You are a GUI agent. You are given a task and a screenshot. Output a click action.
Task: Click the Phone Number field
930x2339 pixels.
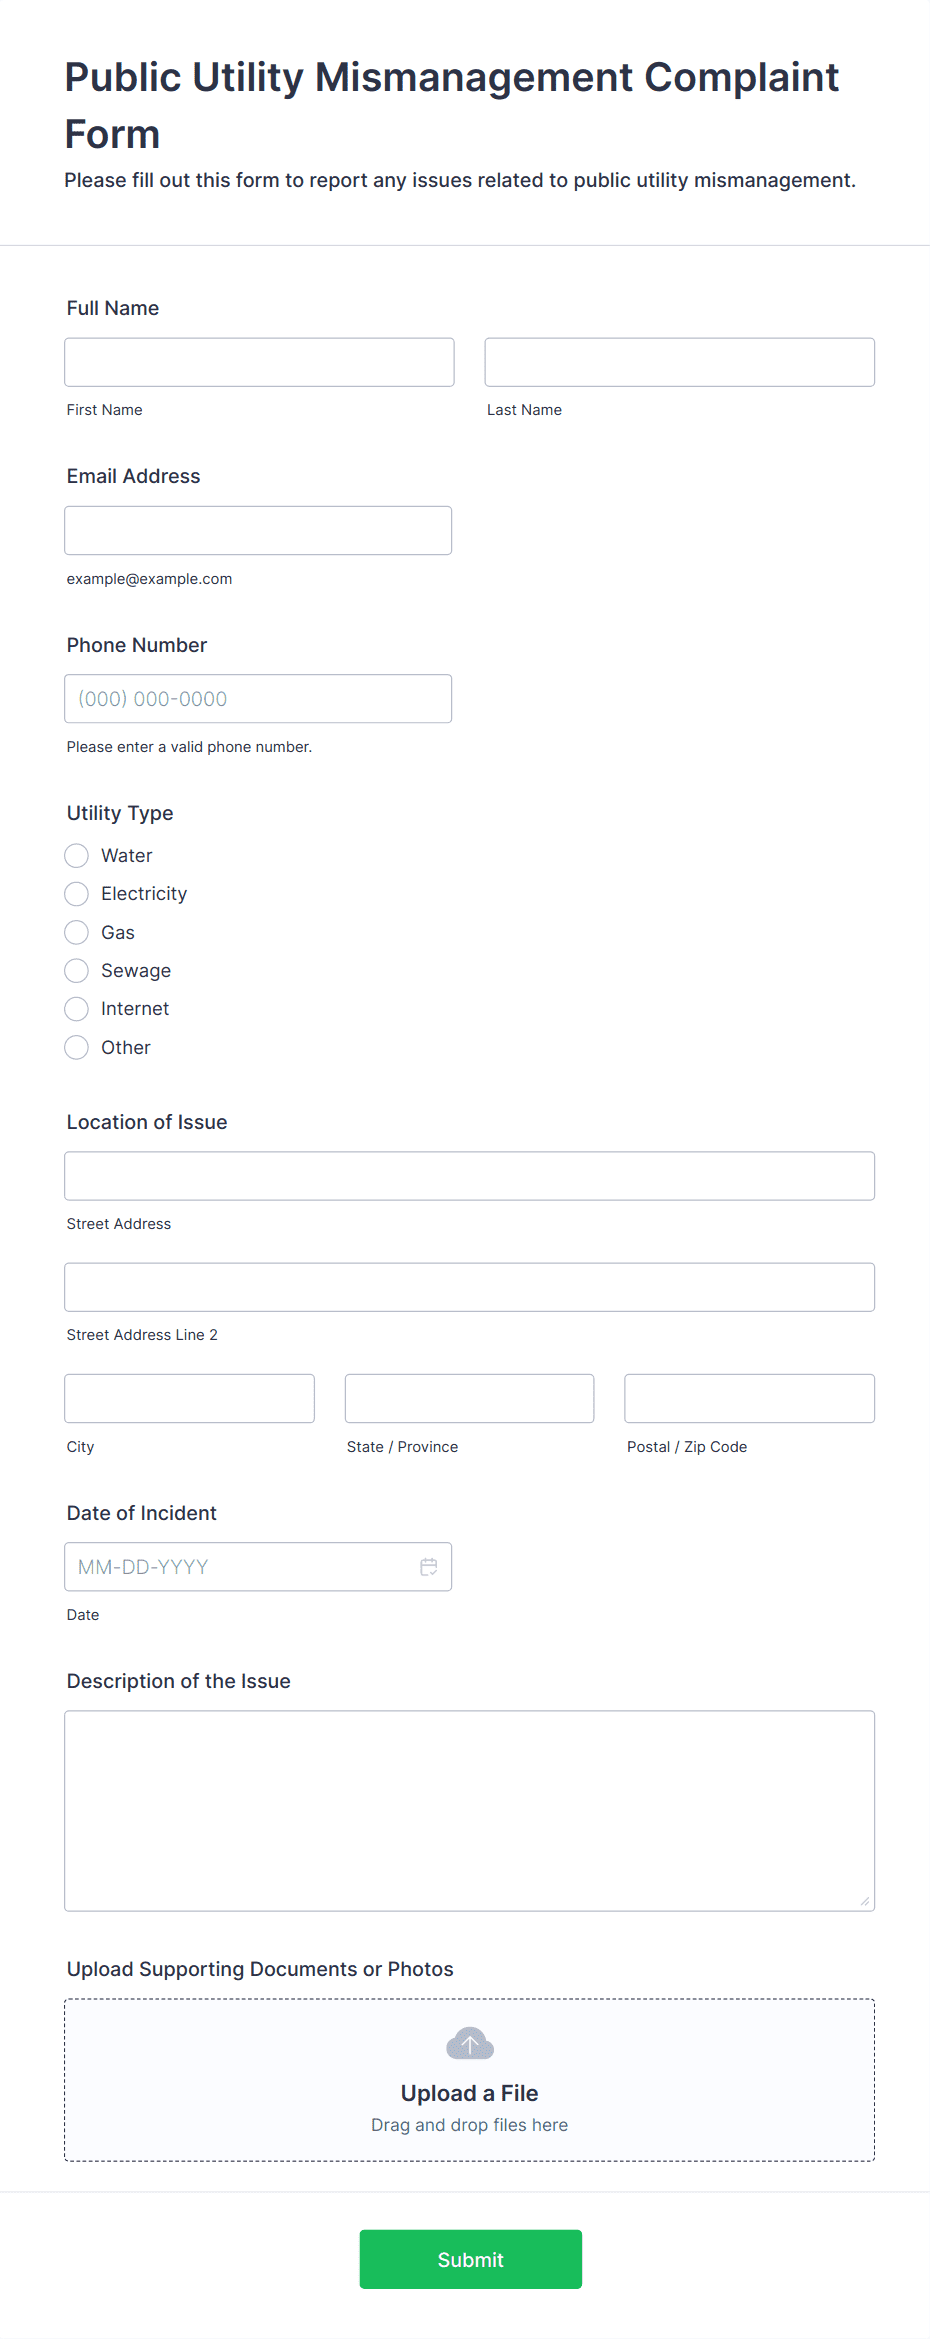(x=258, y=699)
